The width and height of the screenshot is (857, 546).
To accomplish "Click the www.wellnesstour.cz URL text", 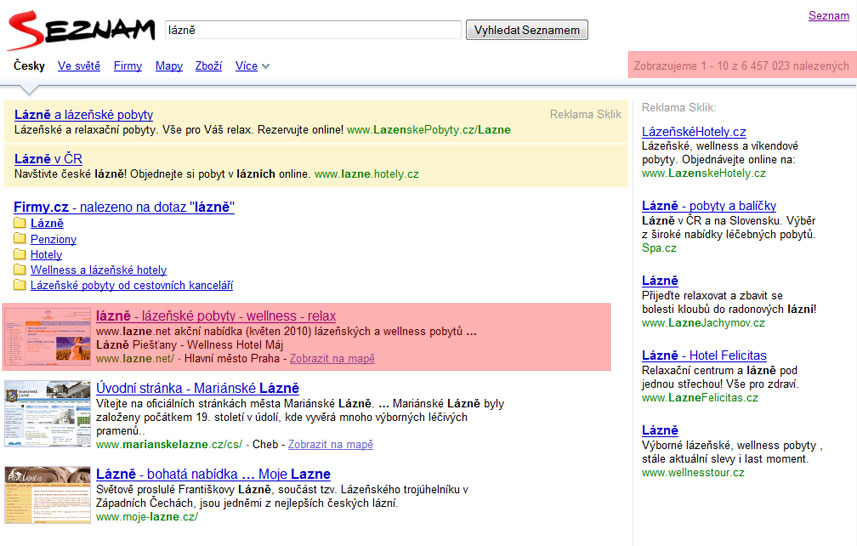I will [693, 473].
